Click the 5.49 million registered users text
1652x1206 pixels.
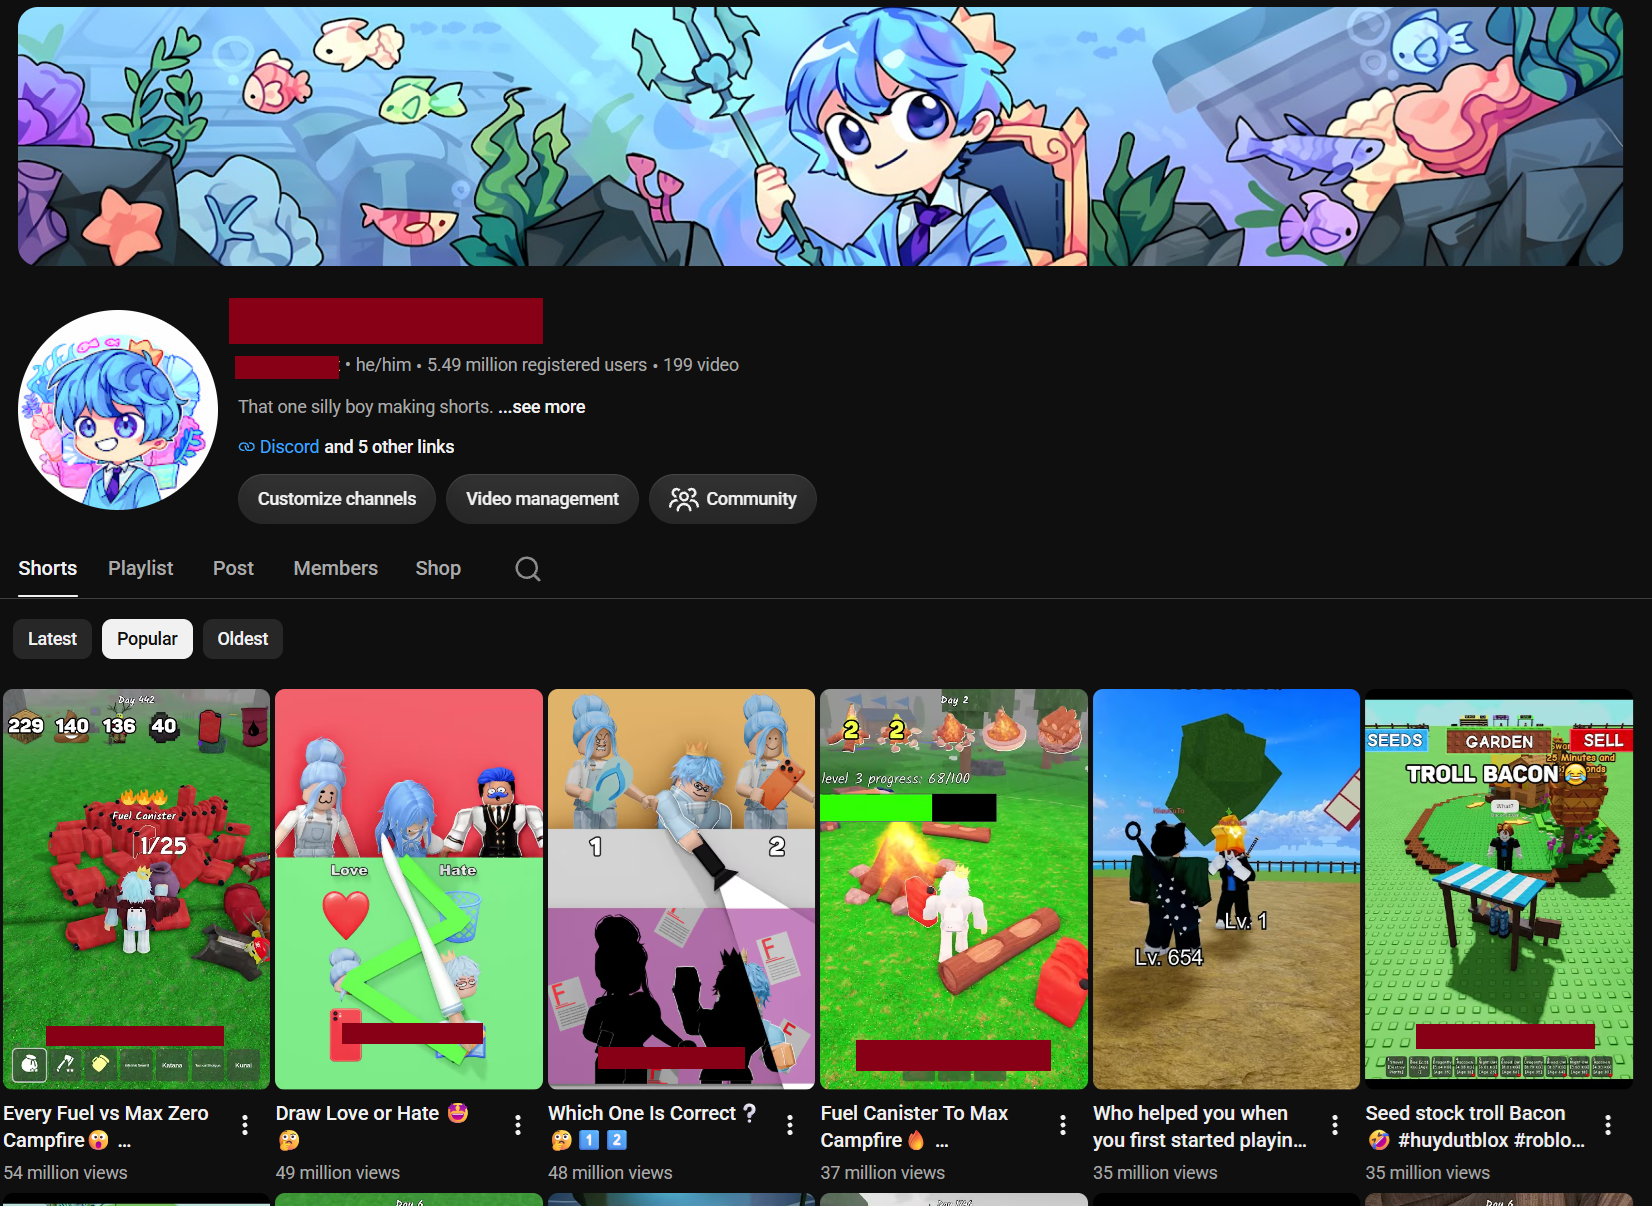coord(537,365)
